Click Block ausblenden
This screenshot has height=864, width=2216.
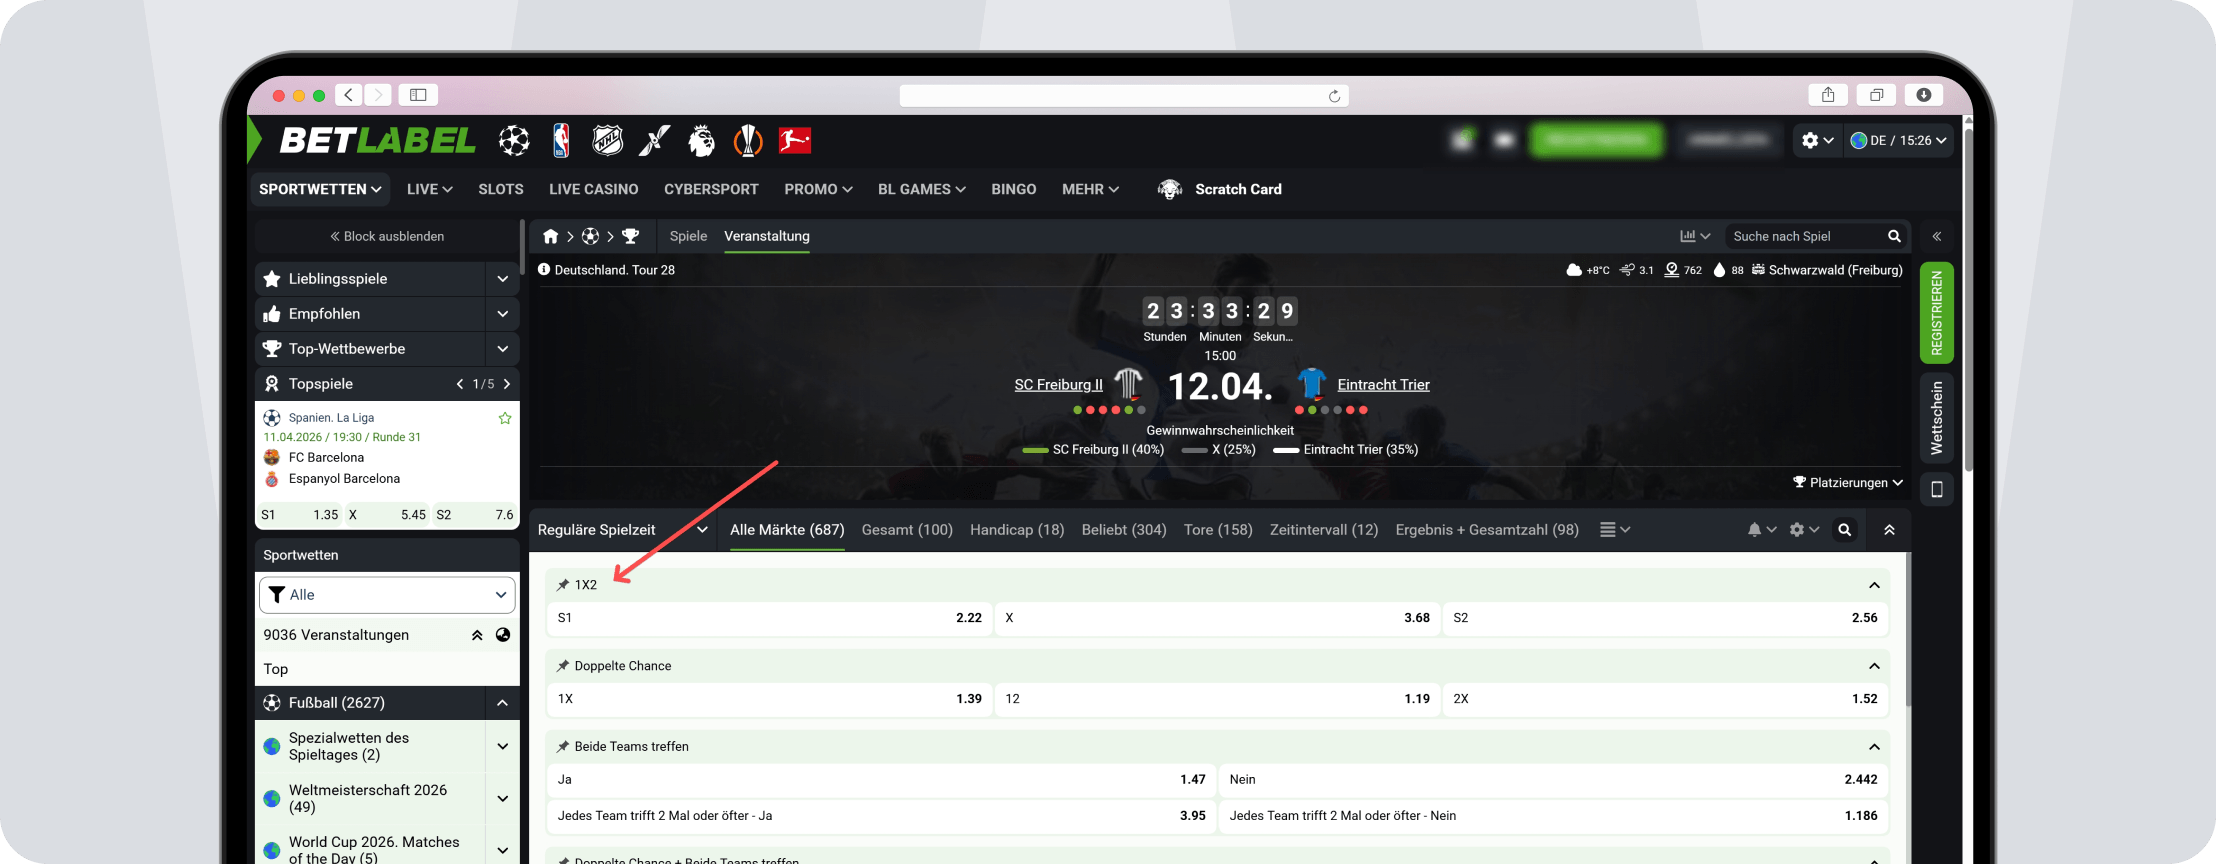click(388, 236)
